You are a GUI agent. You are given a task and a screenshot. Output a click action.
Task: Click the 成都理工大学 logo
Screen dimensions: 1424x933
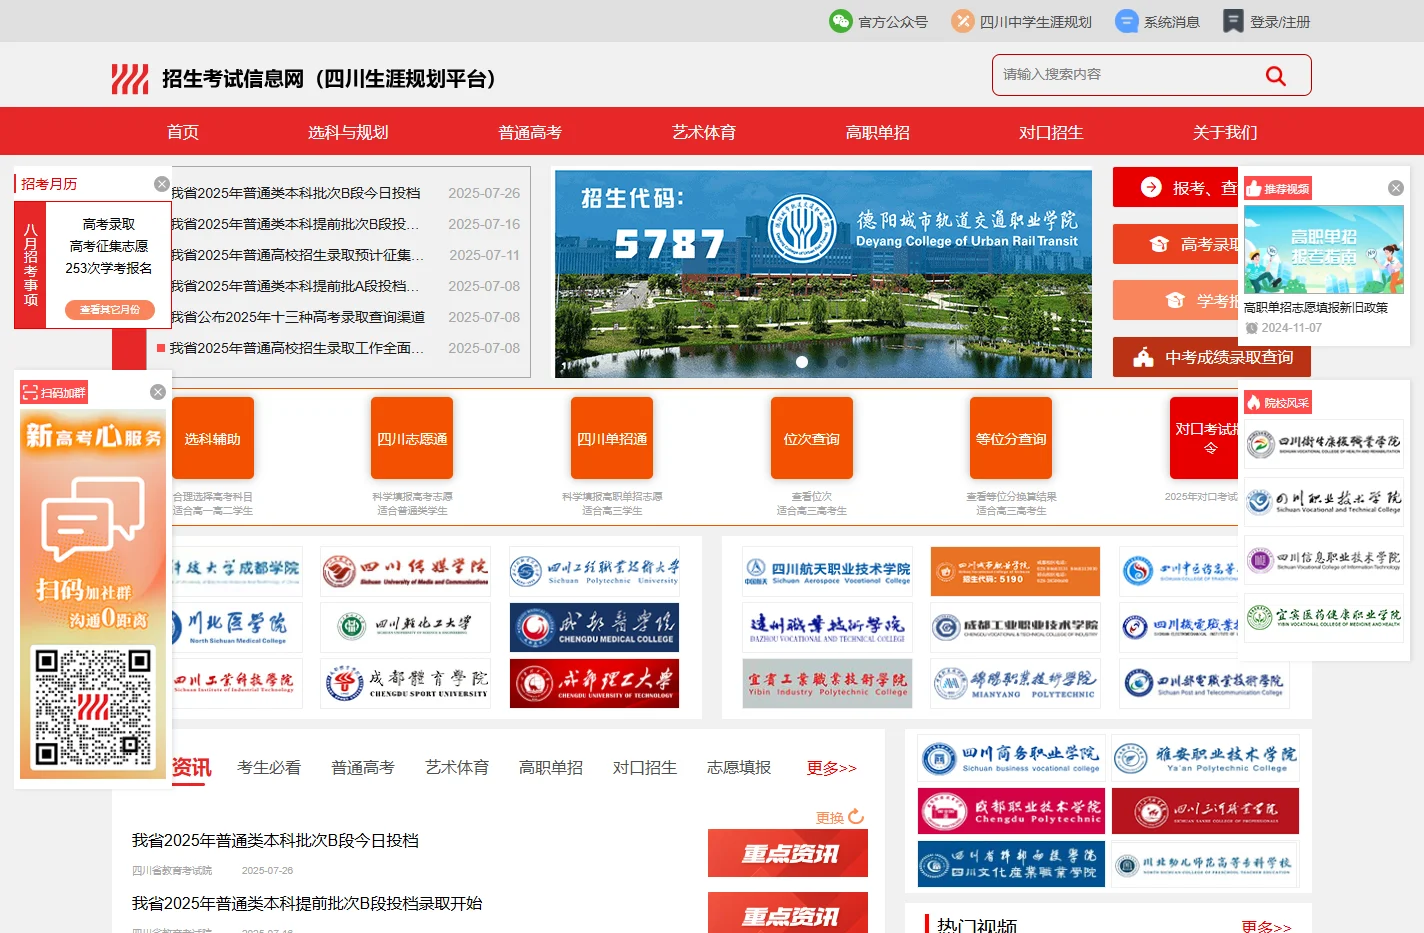click(595, 683)
